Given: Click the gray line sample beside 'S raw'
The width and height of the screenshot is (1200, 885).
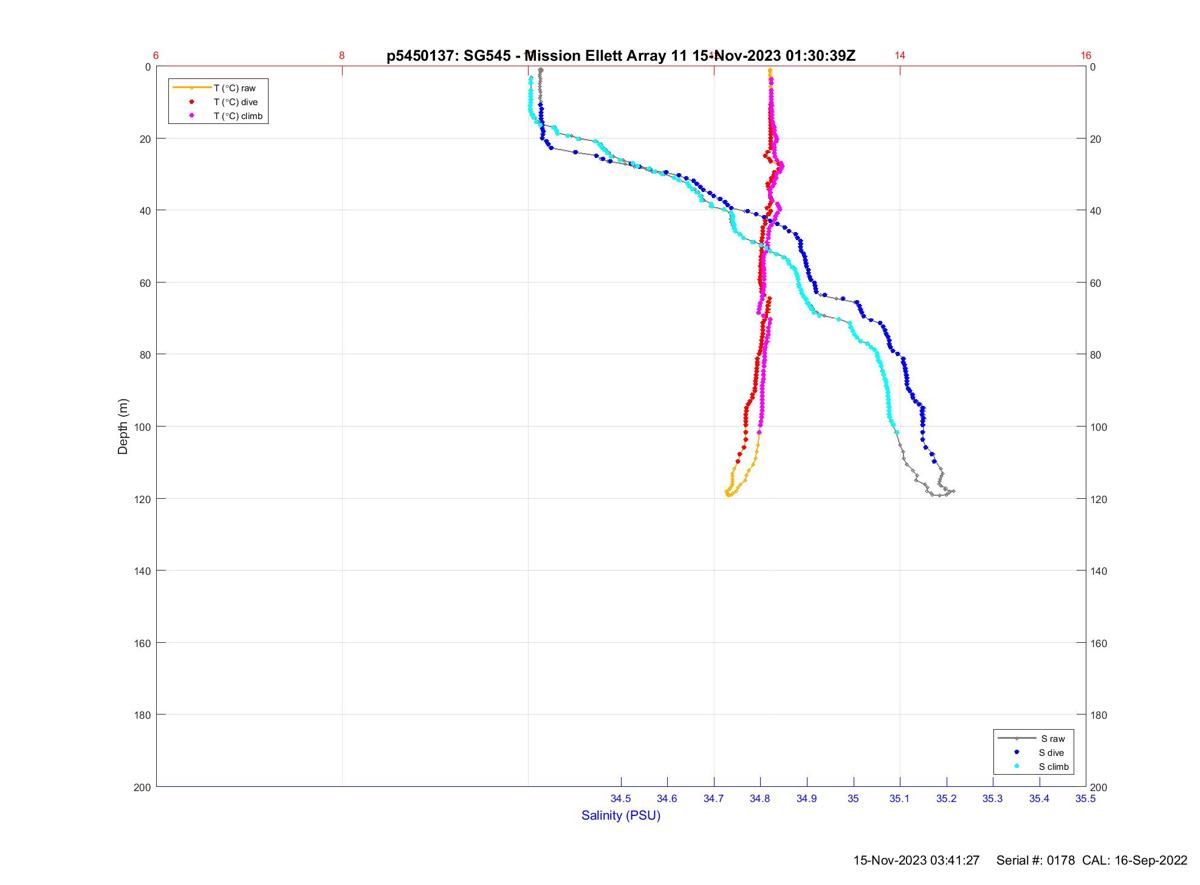Looking at the screenshot, I should 1016,738.
